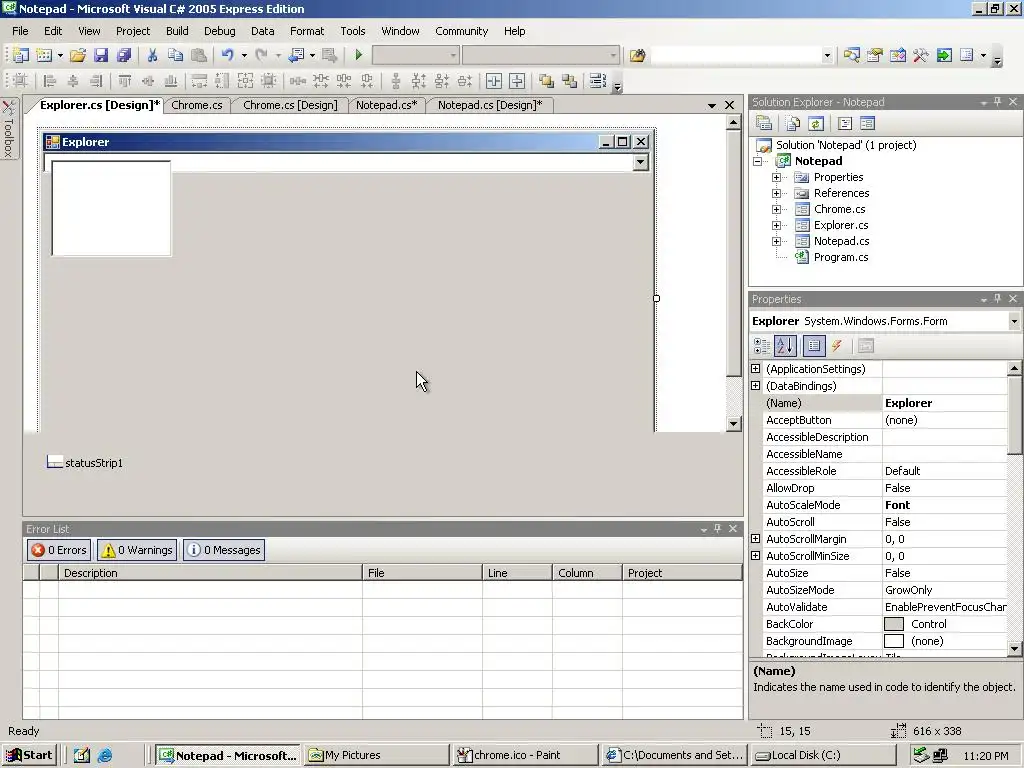Open the active documents list dropdown
Image resolution: width=1024 pixels, height=768 pixels.
pos(712,105)
